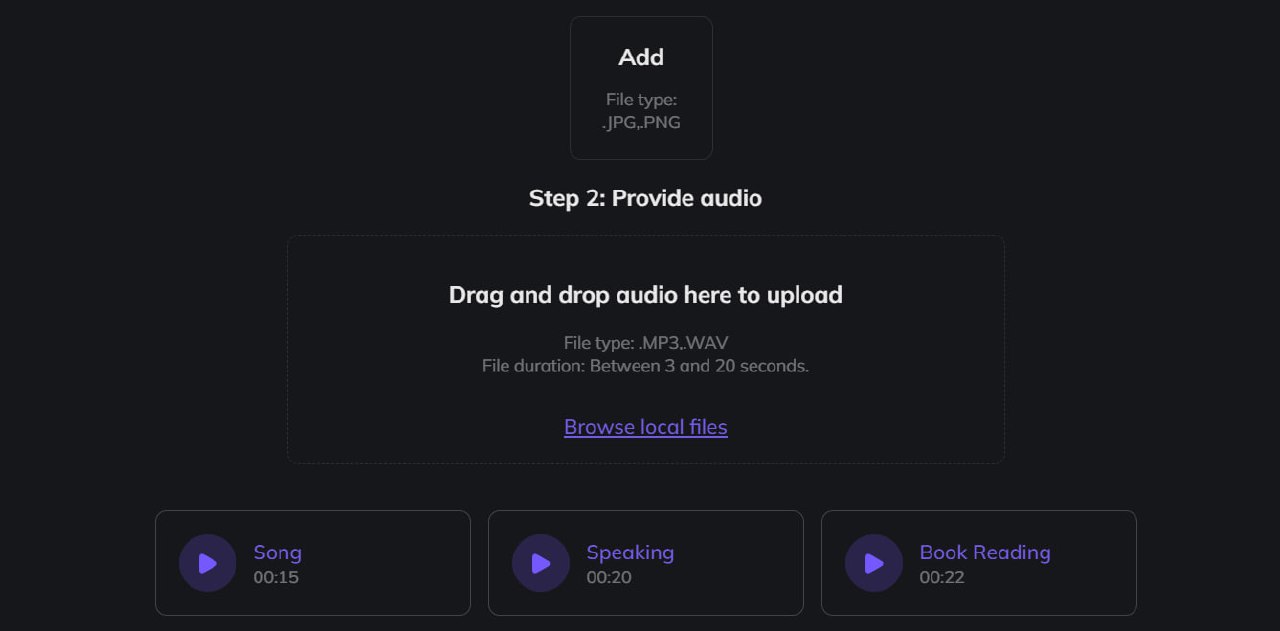Play the Book Reading sample audio

point(873,563)
